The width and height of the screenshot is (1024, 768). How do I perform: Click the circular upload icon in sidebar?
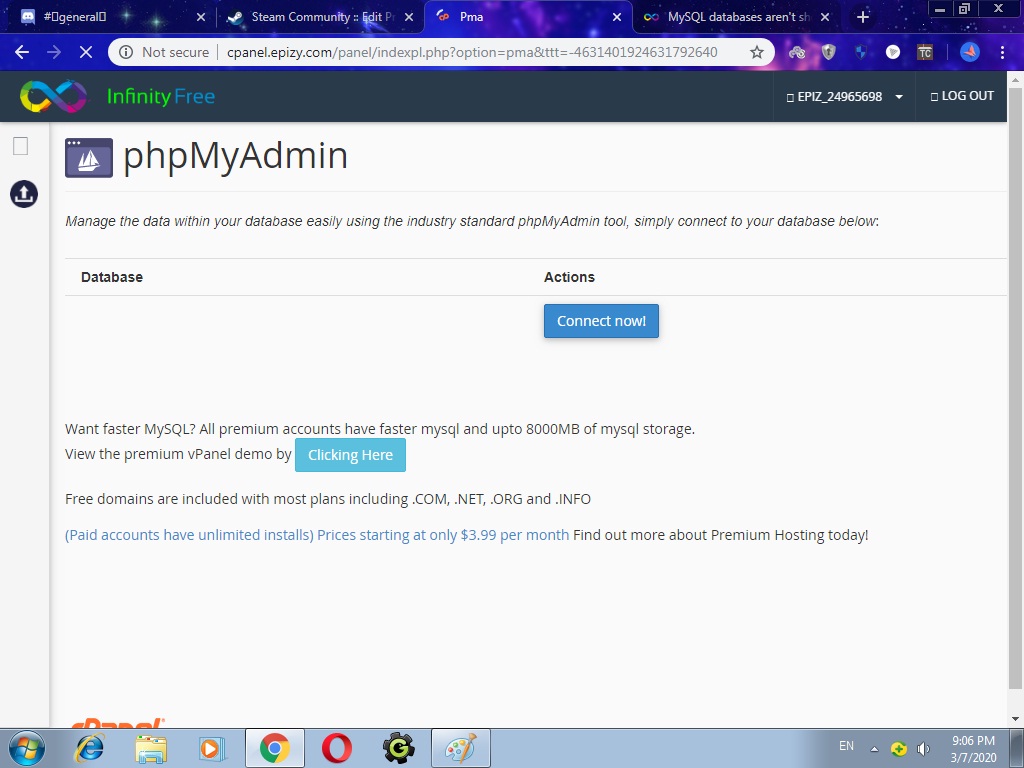pos(24,194)
